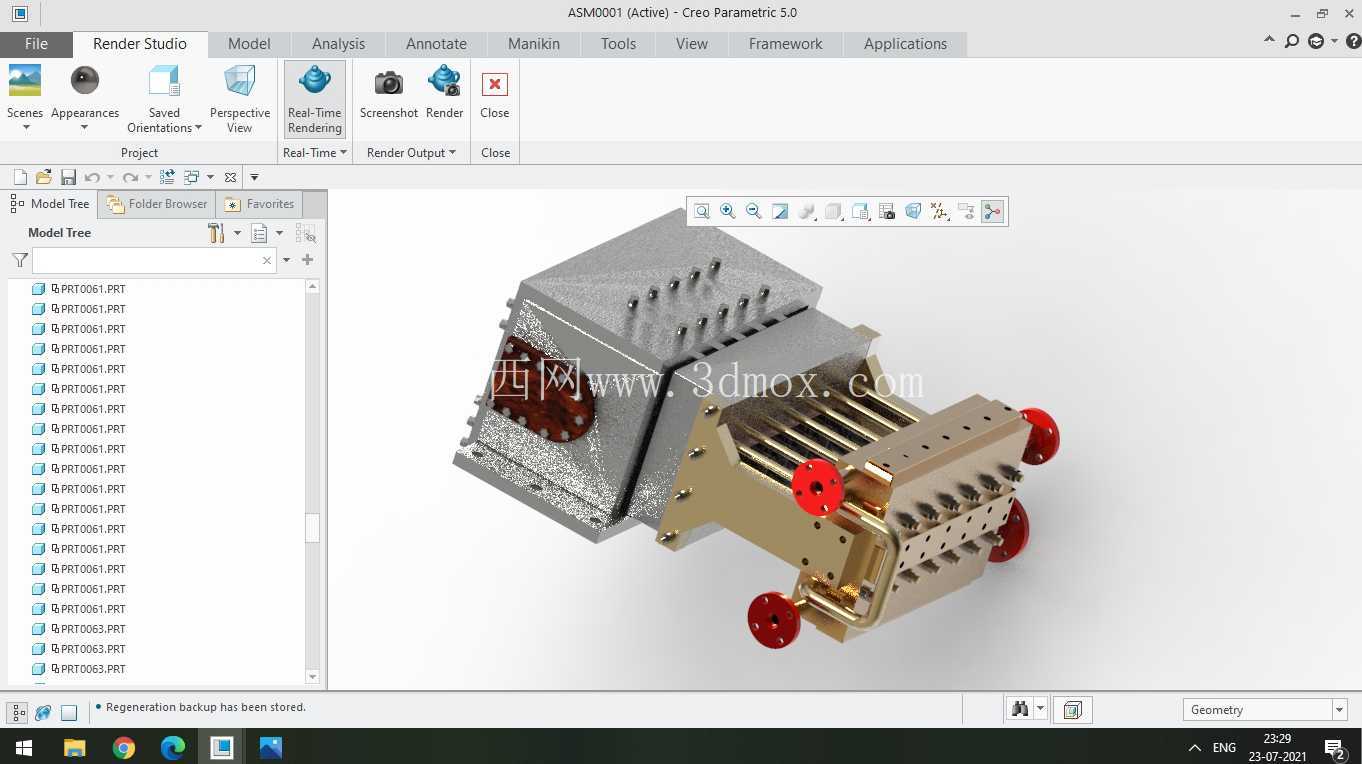The width and height of the screenshot is (1362, 764).
Task: Open the dropdown beside the binoculars
Action: coord(1040,709)
